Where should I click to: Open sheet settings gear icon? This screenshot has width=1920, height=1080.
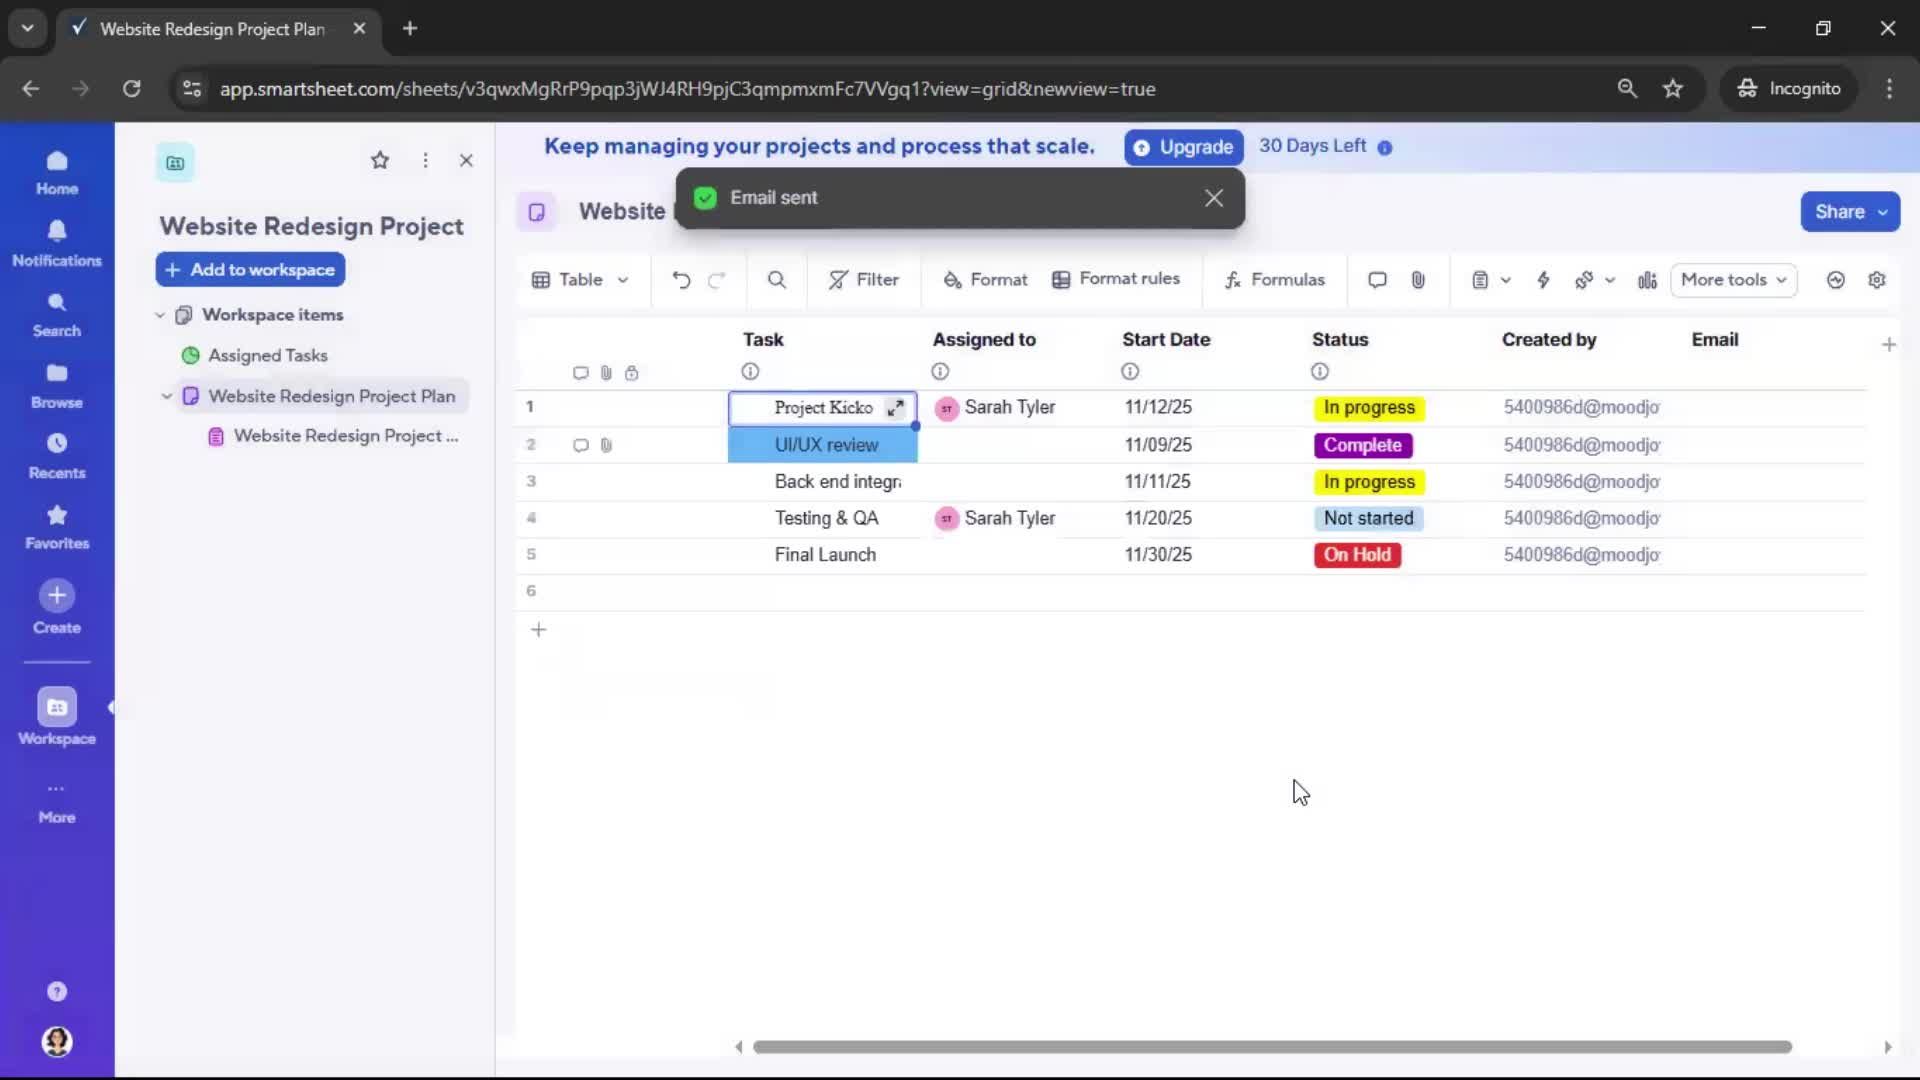click(1878, 280)
